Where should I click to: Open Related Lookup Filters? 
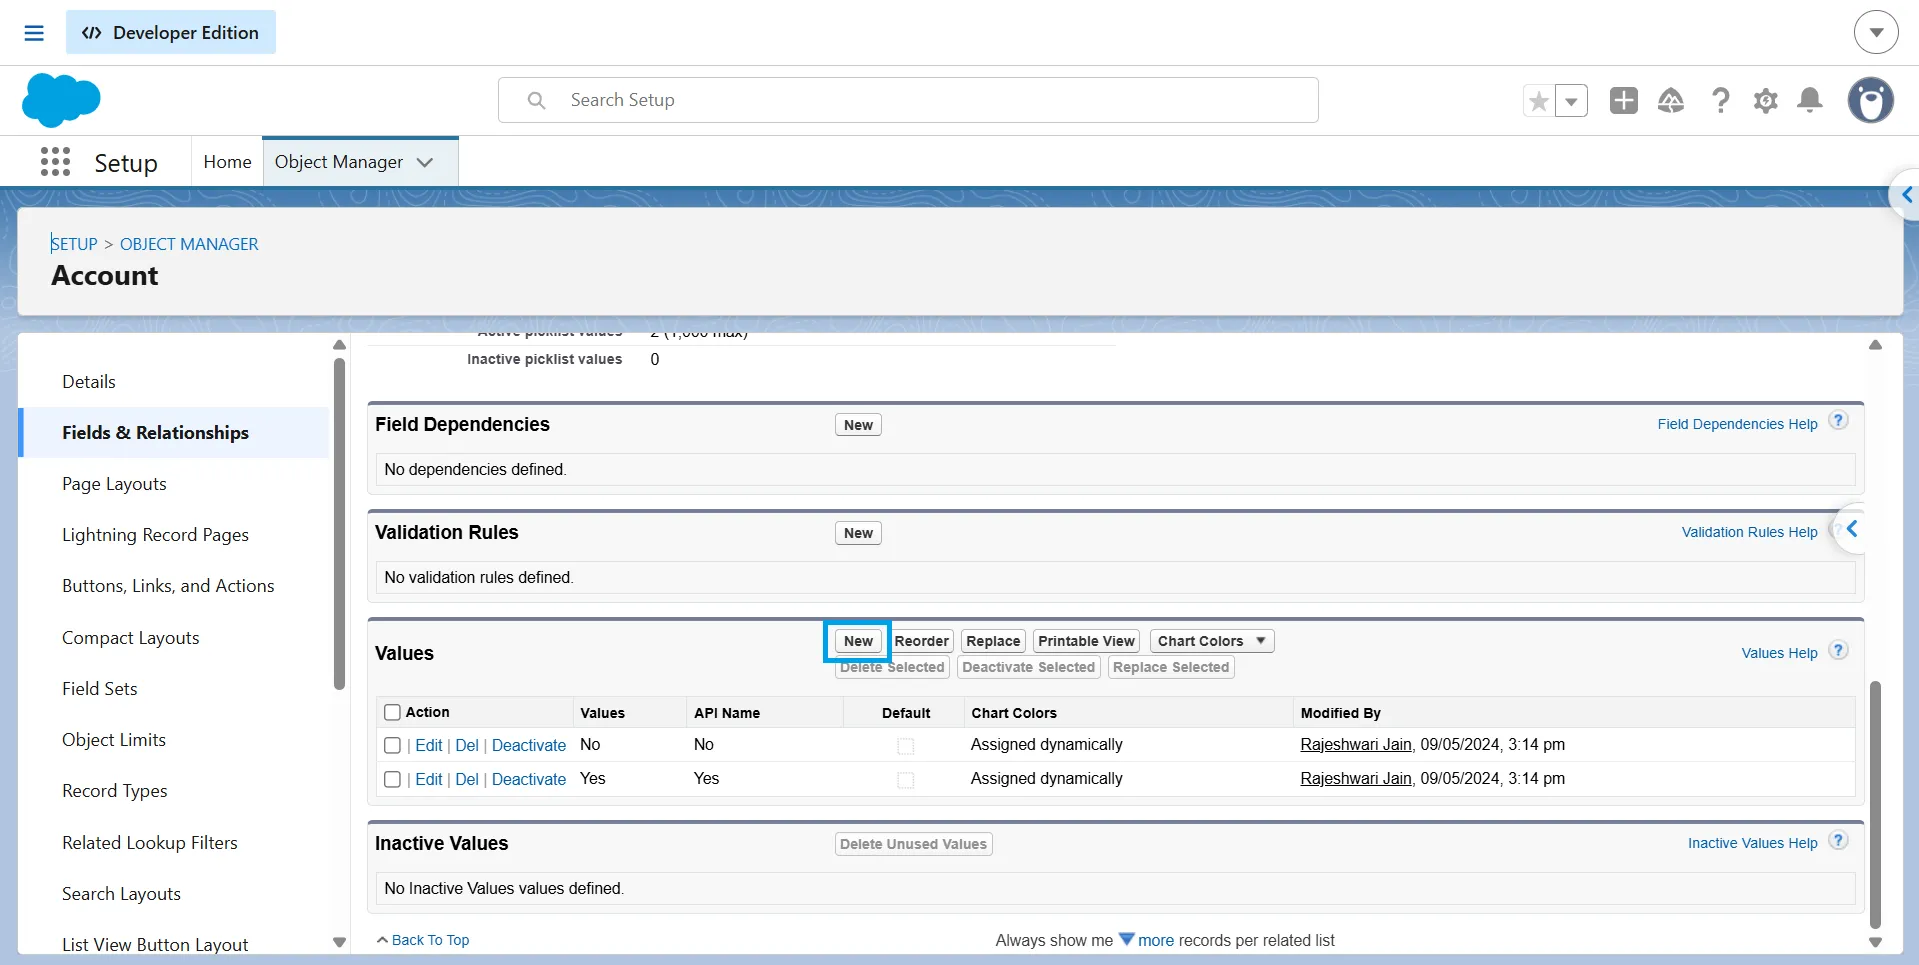click(150, 843)
